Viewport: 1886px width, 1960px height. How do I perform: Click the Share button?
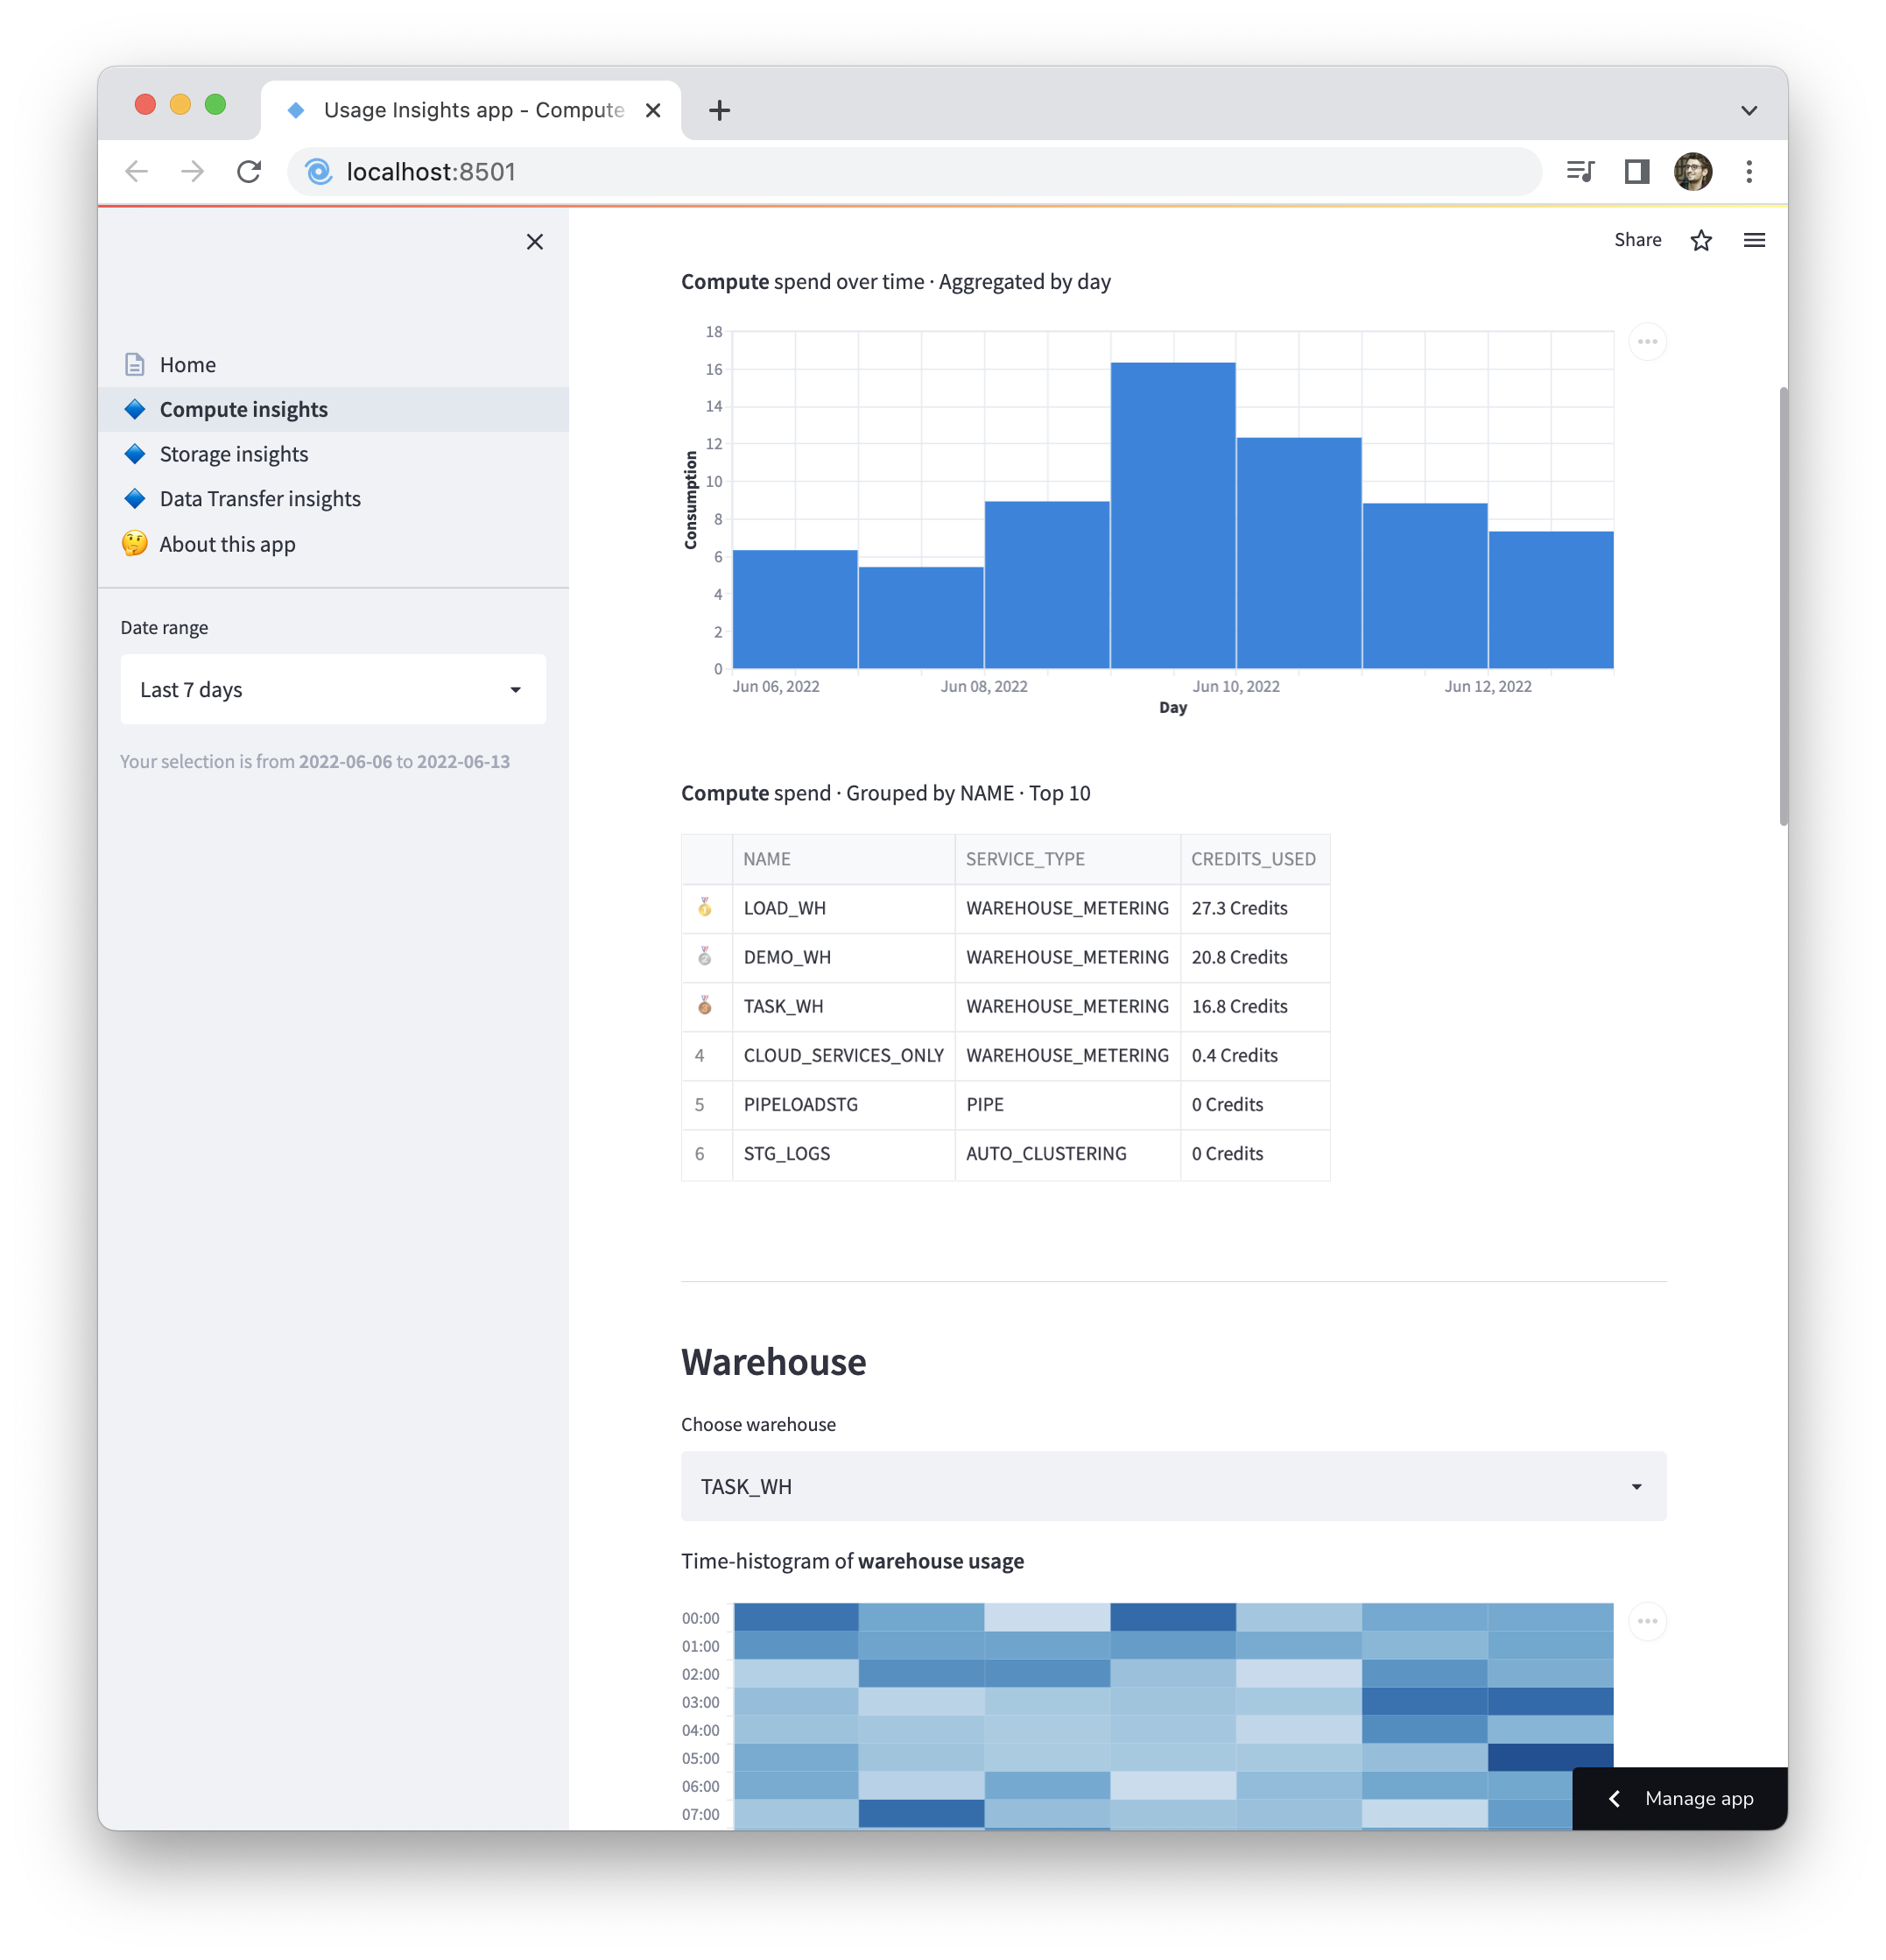tap(1637, 240)
